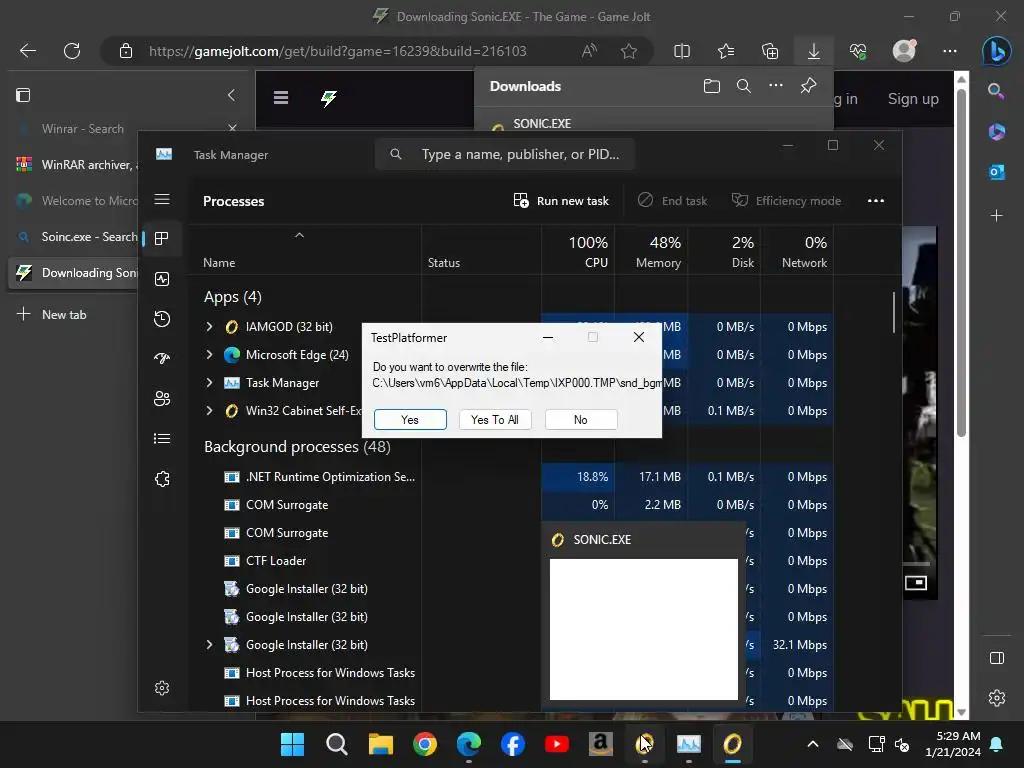Image resolution: width=1024 pixels, height=768 pixels.
Task: Sort by Network column header
Action: coord(797,251)
